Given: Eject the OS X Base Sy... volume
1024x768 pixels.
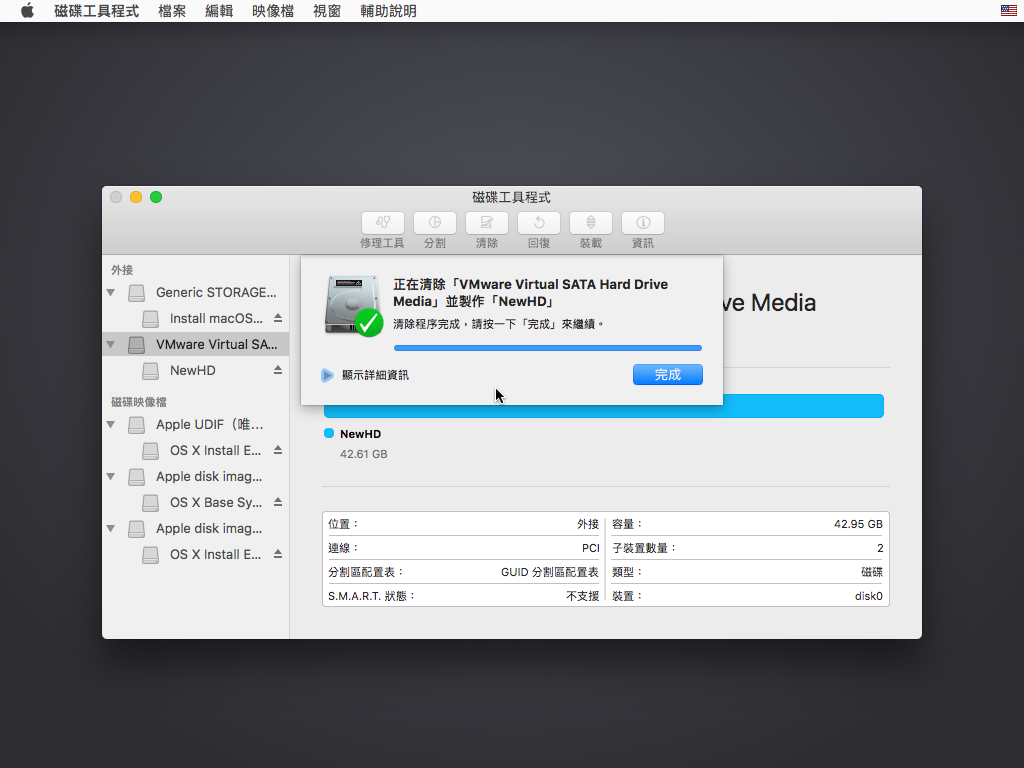Looking at the screenshot, I should (x=278, y=502).
